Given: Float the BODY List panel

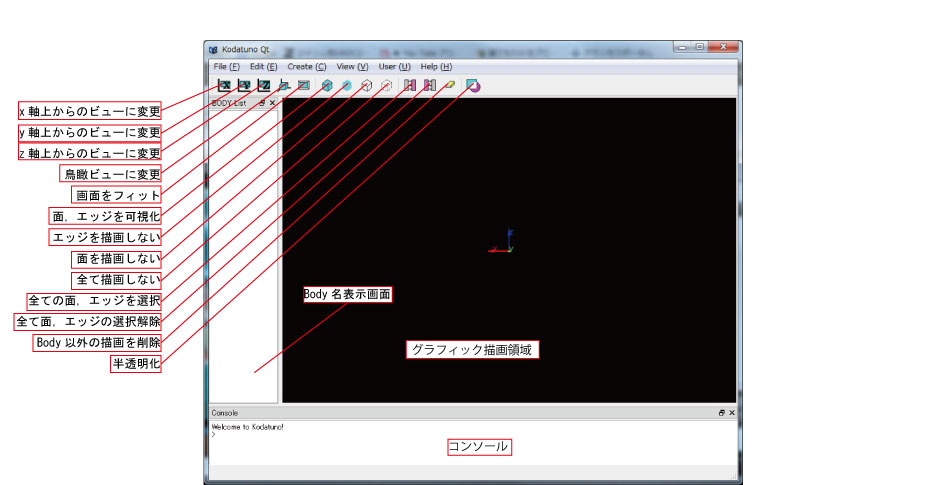Looking at the screenshot, I should click(x=262, y=103).
